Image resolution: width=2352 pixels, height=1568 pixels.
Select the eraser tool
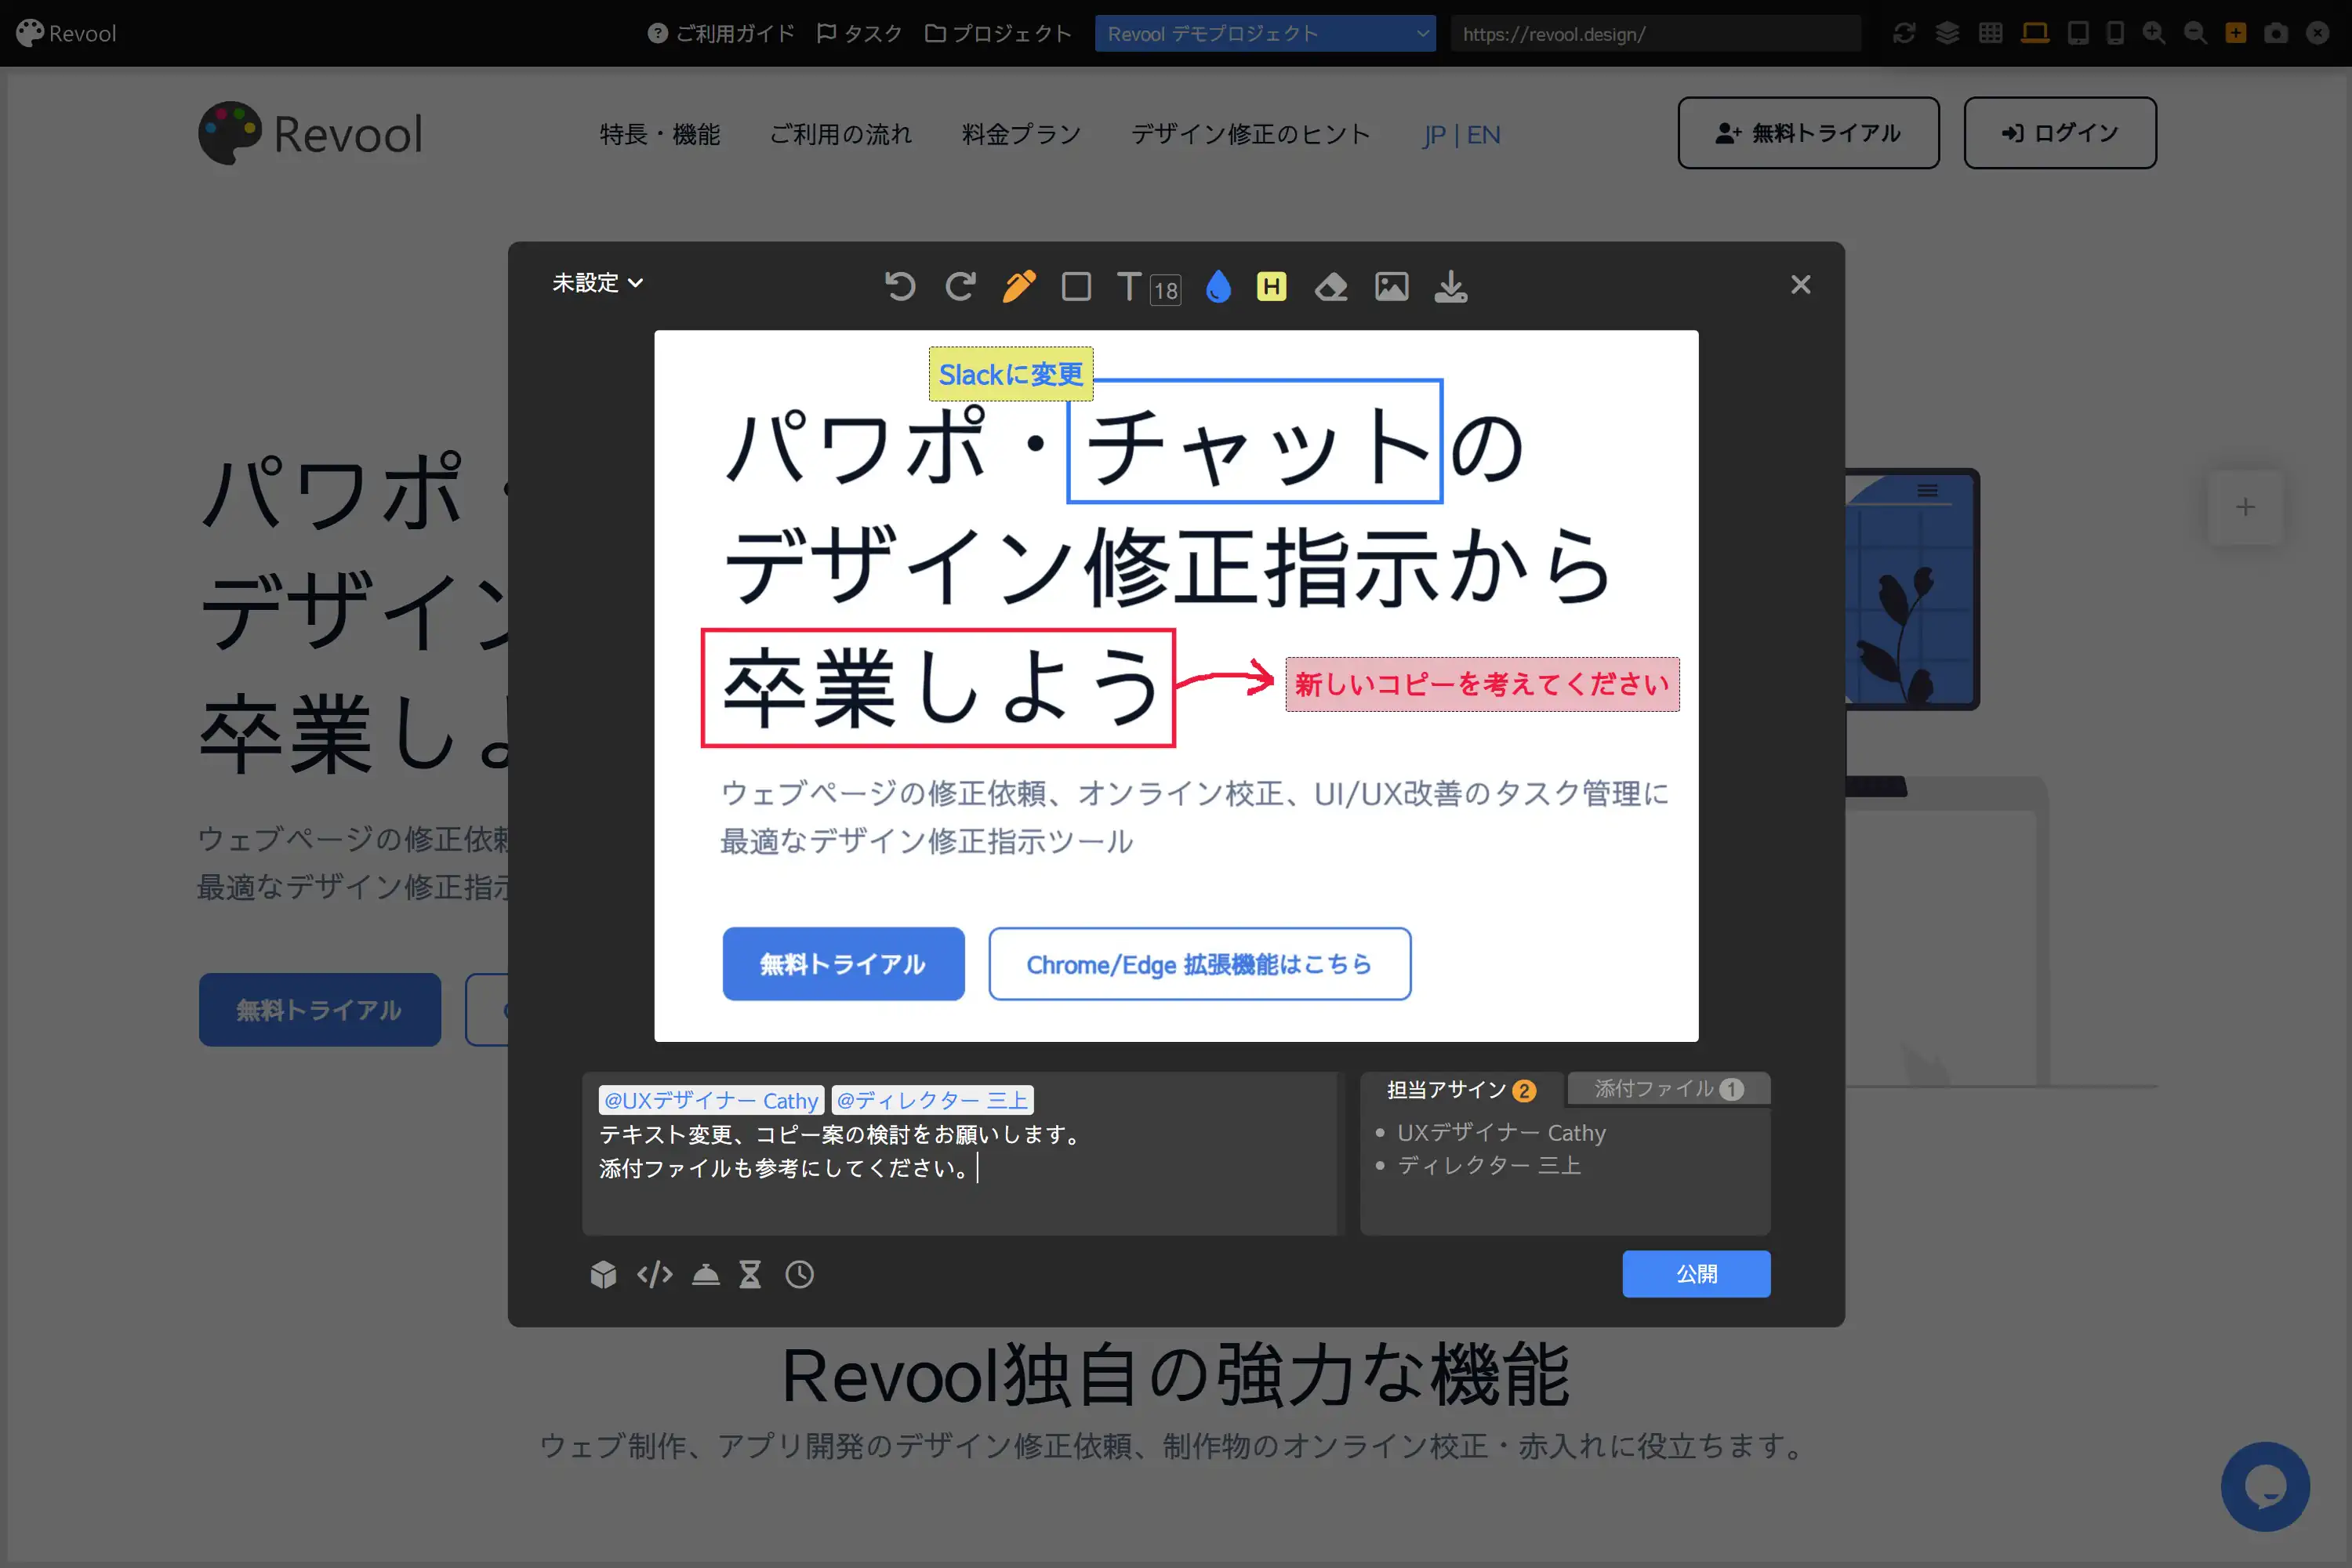point(1331,287)
